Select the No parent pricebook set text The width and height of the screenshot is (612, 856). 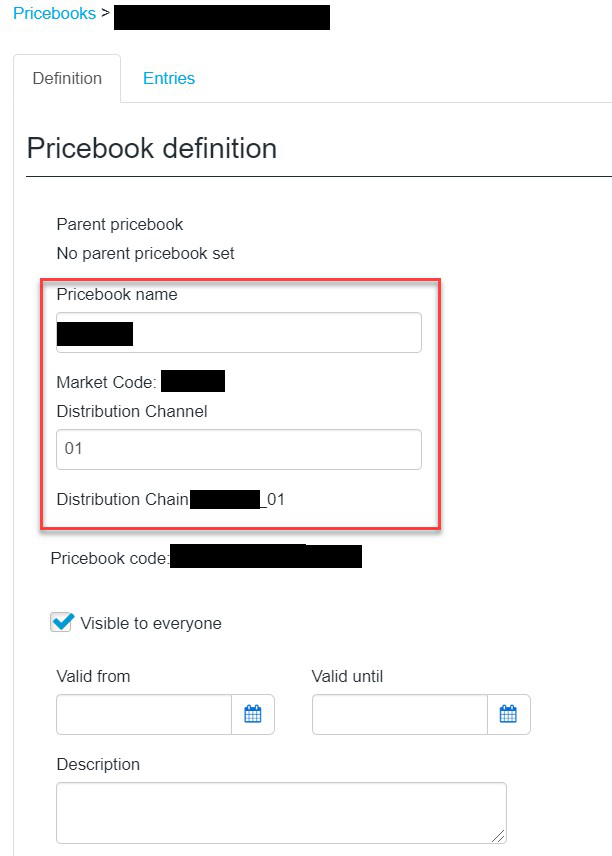coord(146,253)
